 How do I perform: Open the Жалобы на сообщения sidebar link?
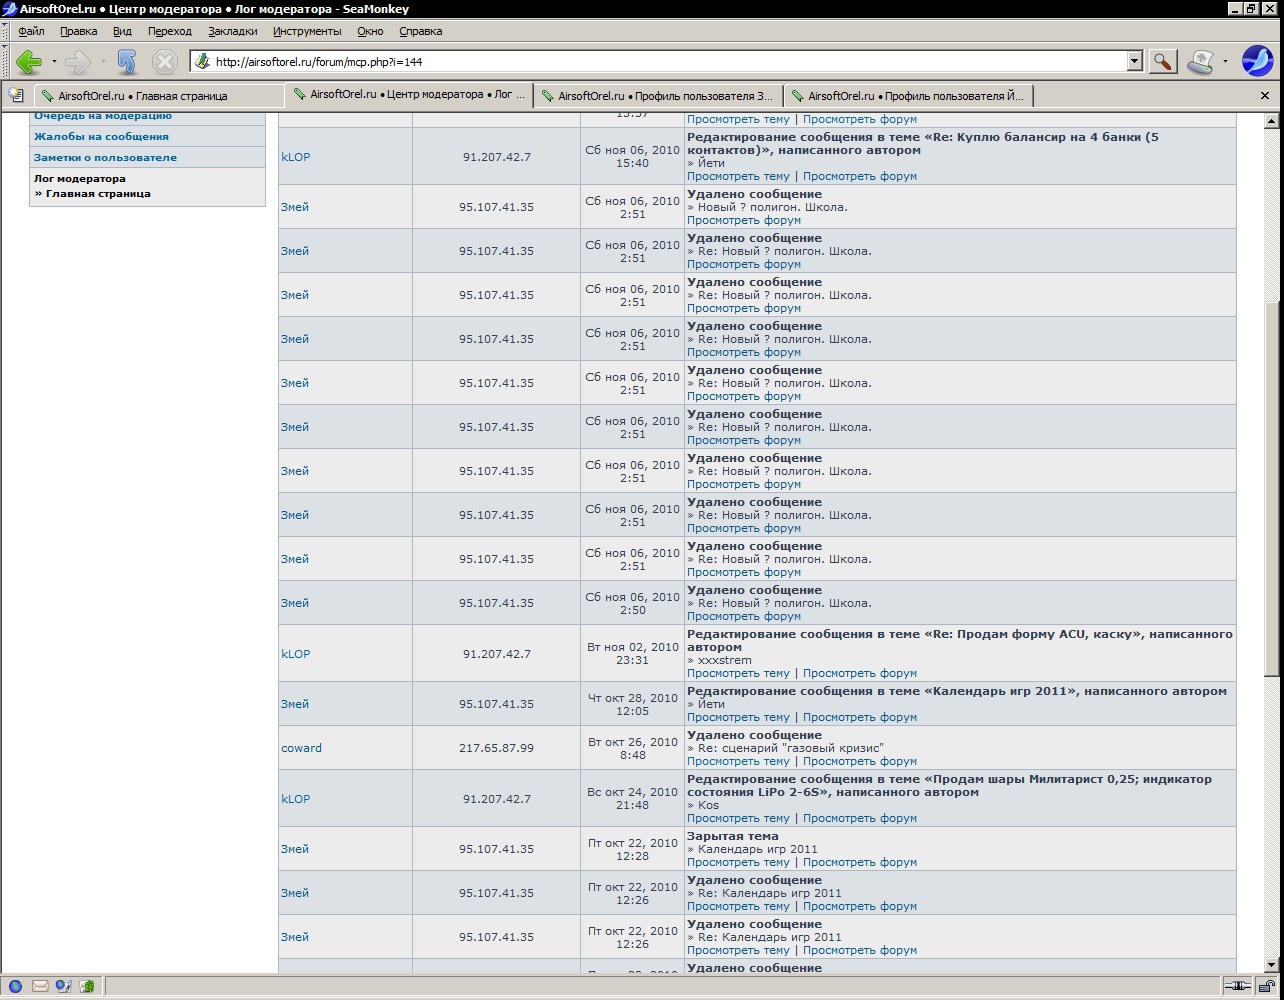101,136
